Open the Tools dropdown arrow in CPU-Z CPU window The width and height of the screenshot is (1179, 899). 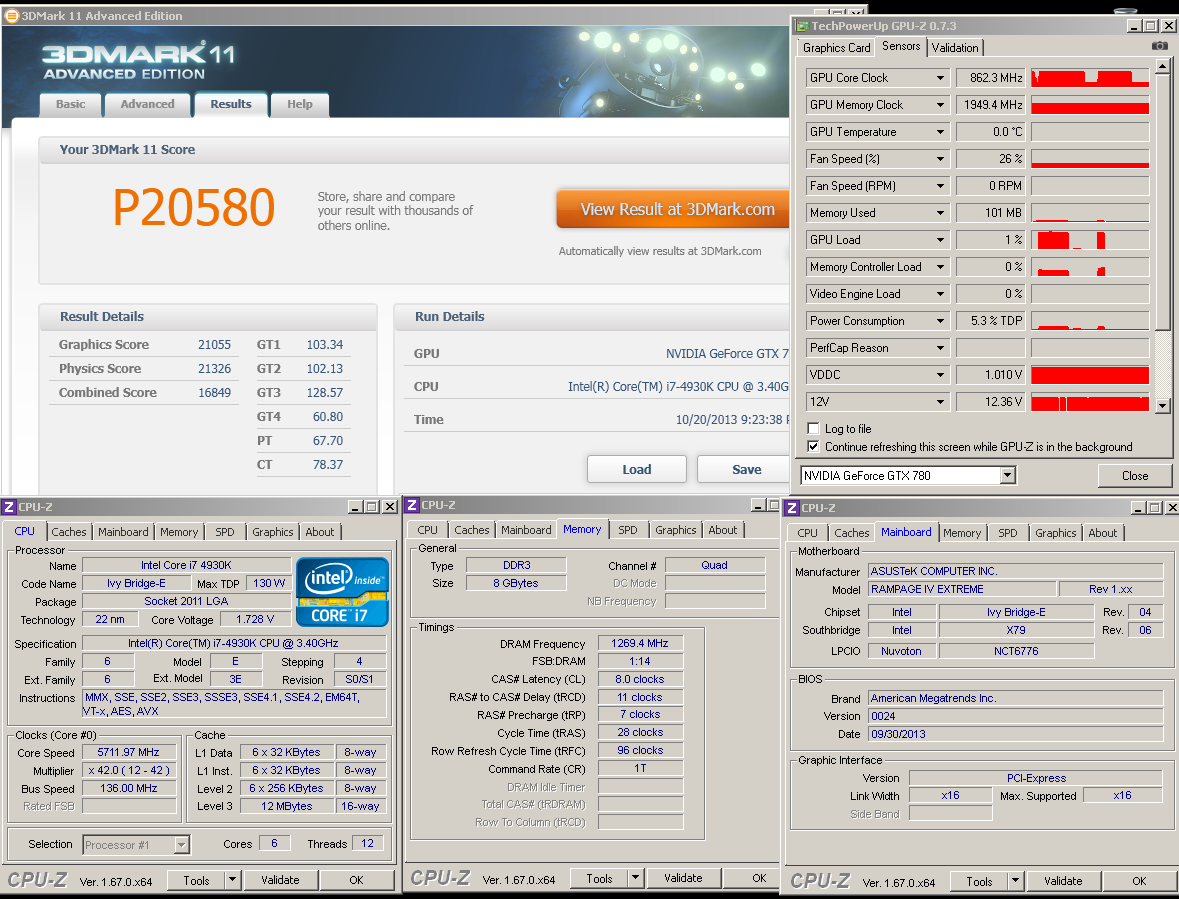233,880
